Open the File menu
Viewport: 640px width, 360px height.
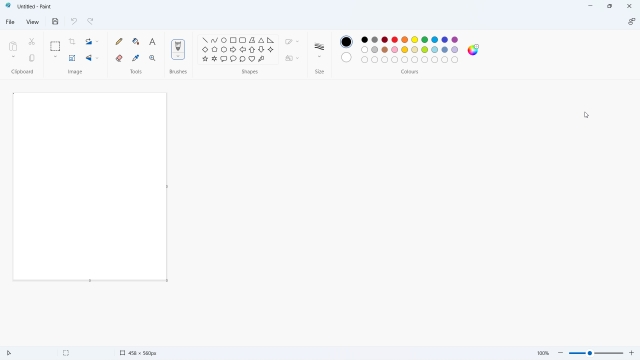point(10,22)
